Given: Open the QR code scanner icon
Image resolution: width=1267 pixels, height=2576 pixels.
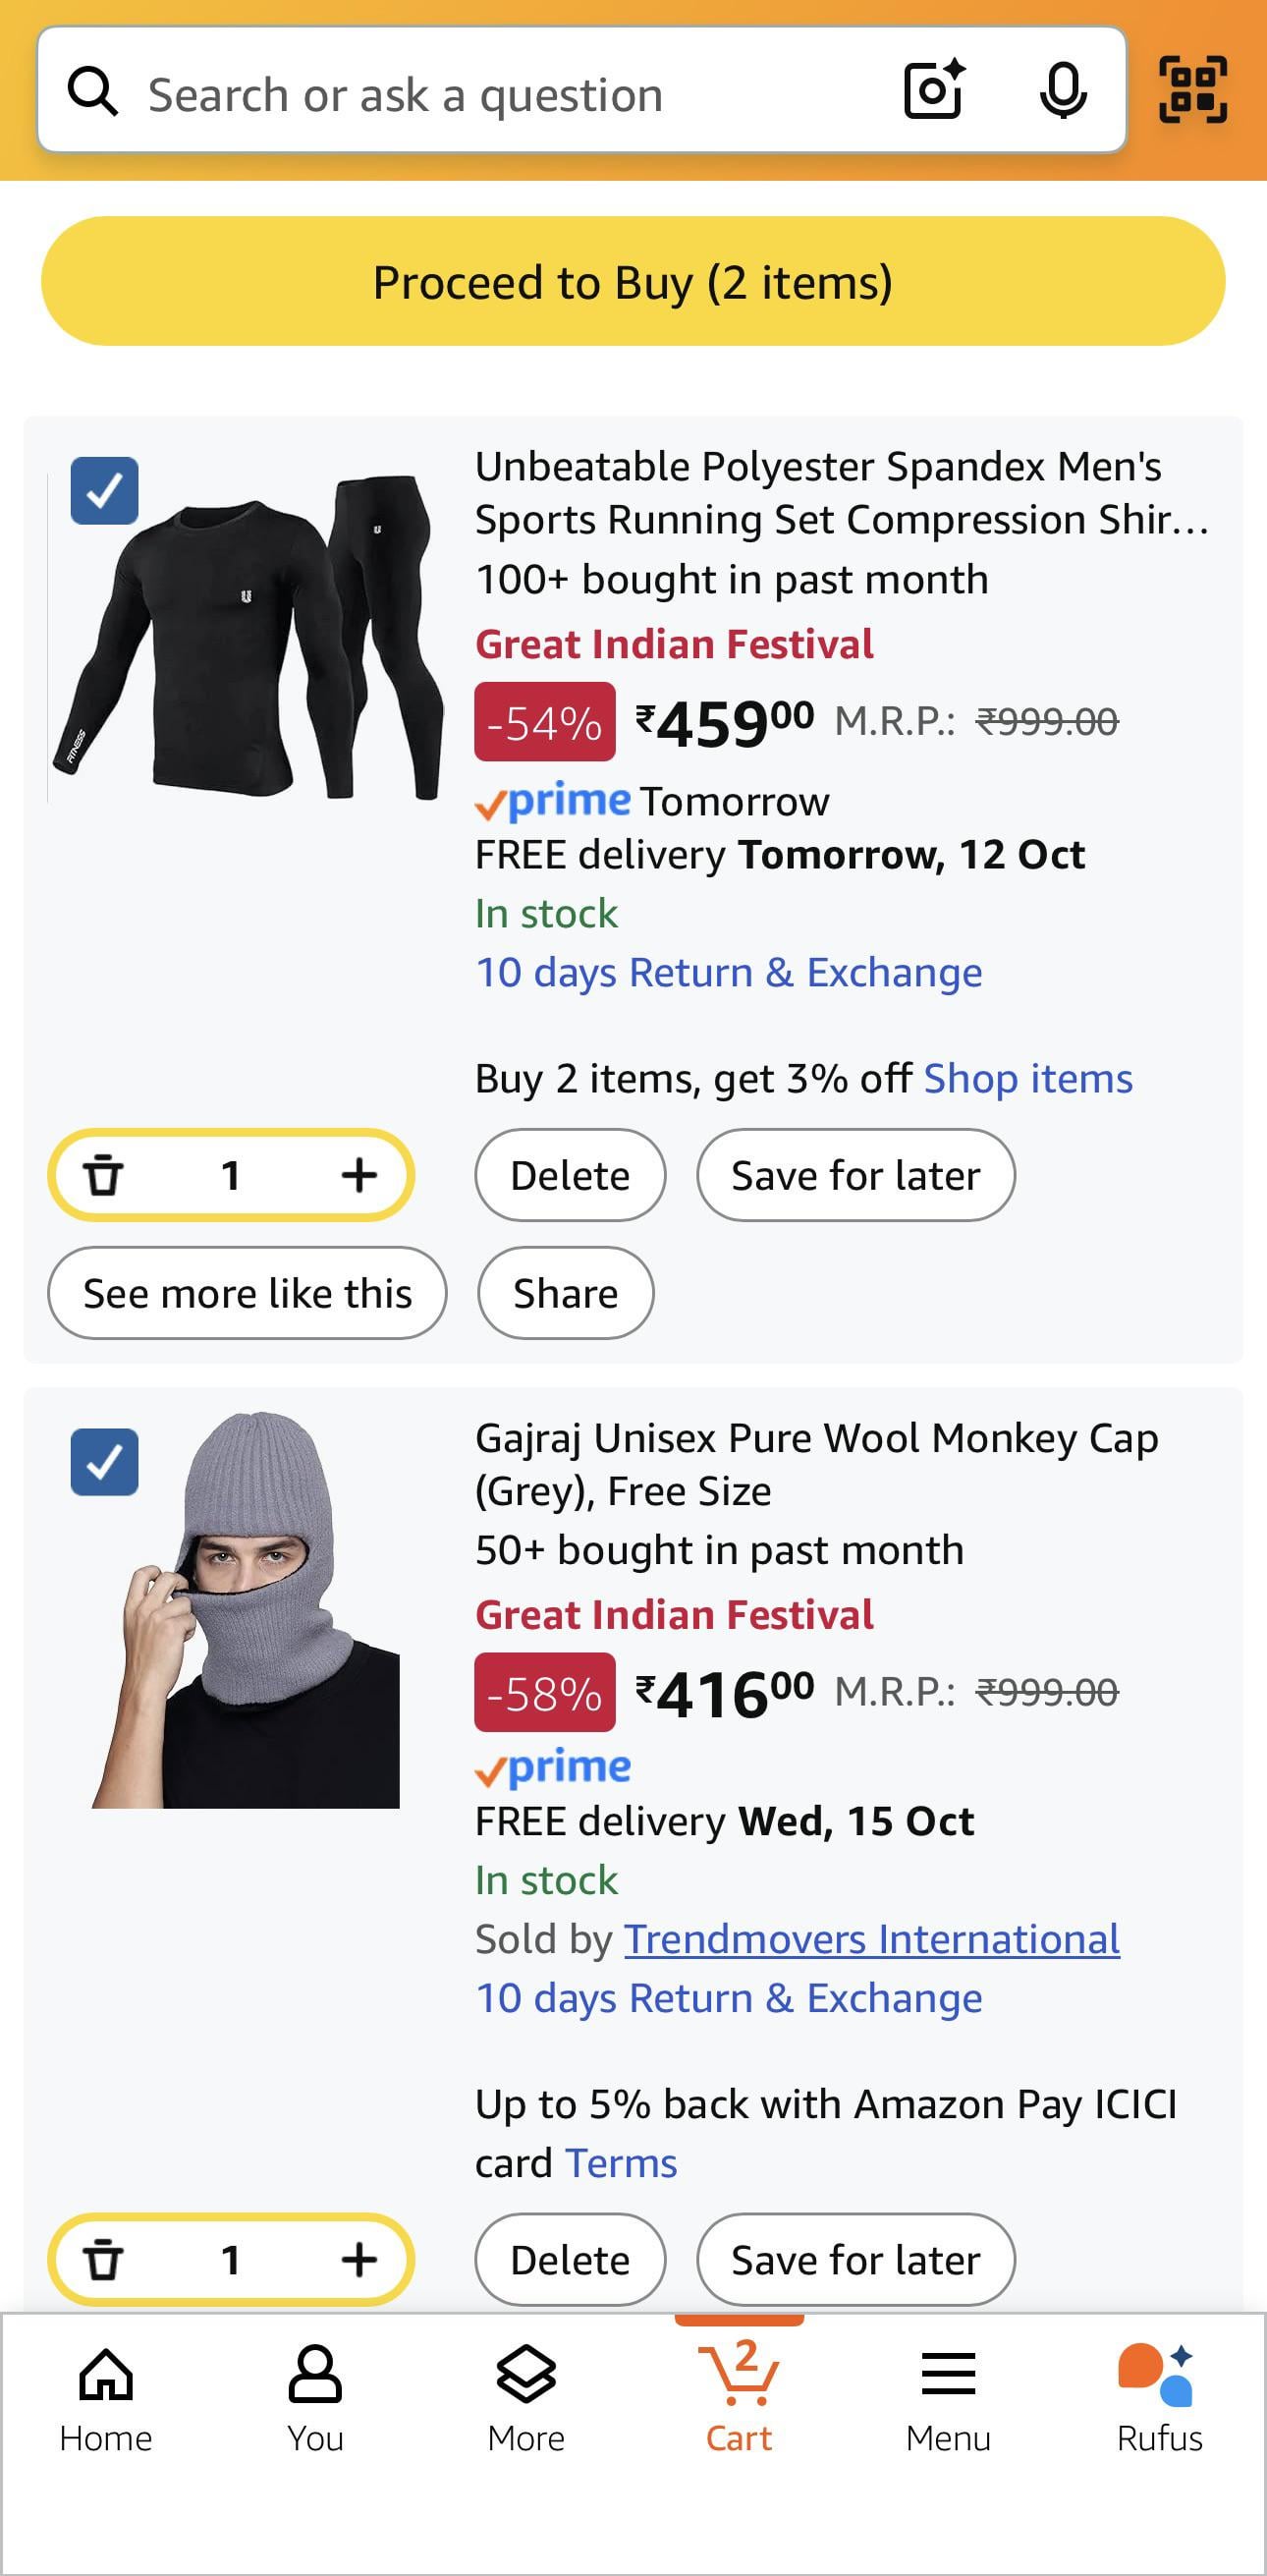Looking at the screenshot, I should (1192, 91).
